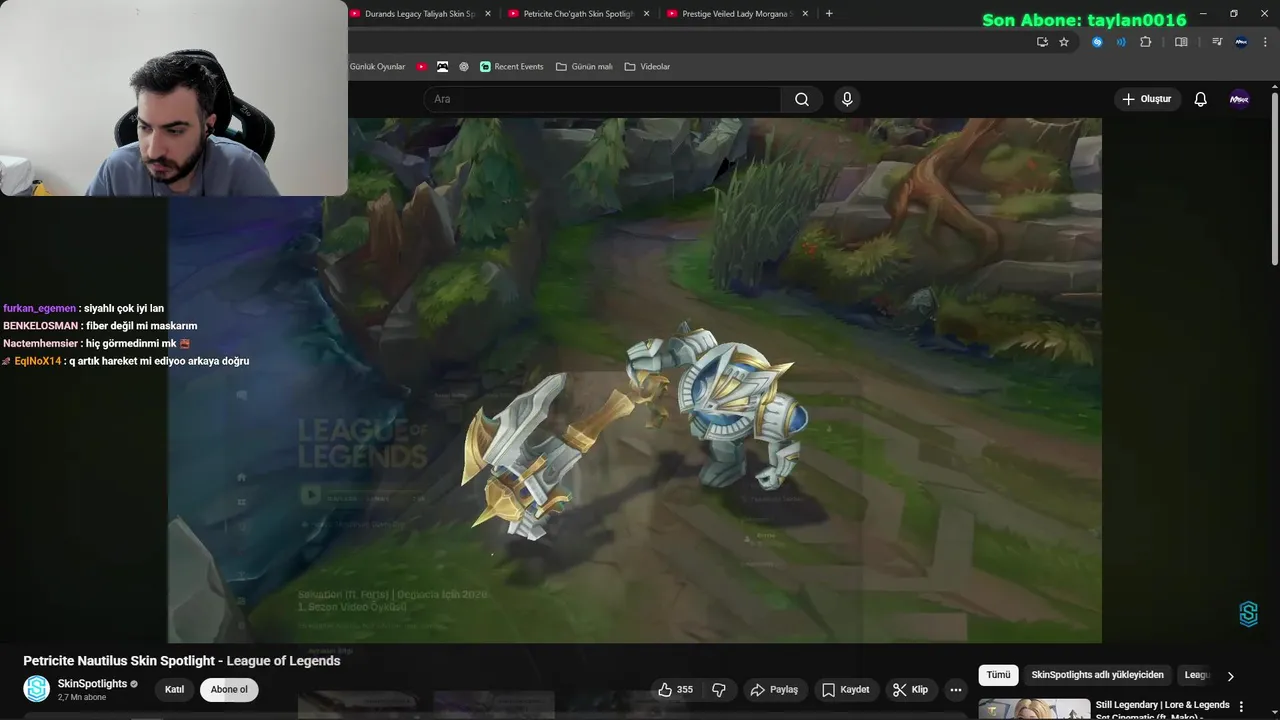
Task: Click BENKELOSMAN chat username
Action: 40,326
